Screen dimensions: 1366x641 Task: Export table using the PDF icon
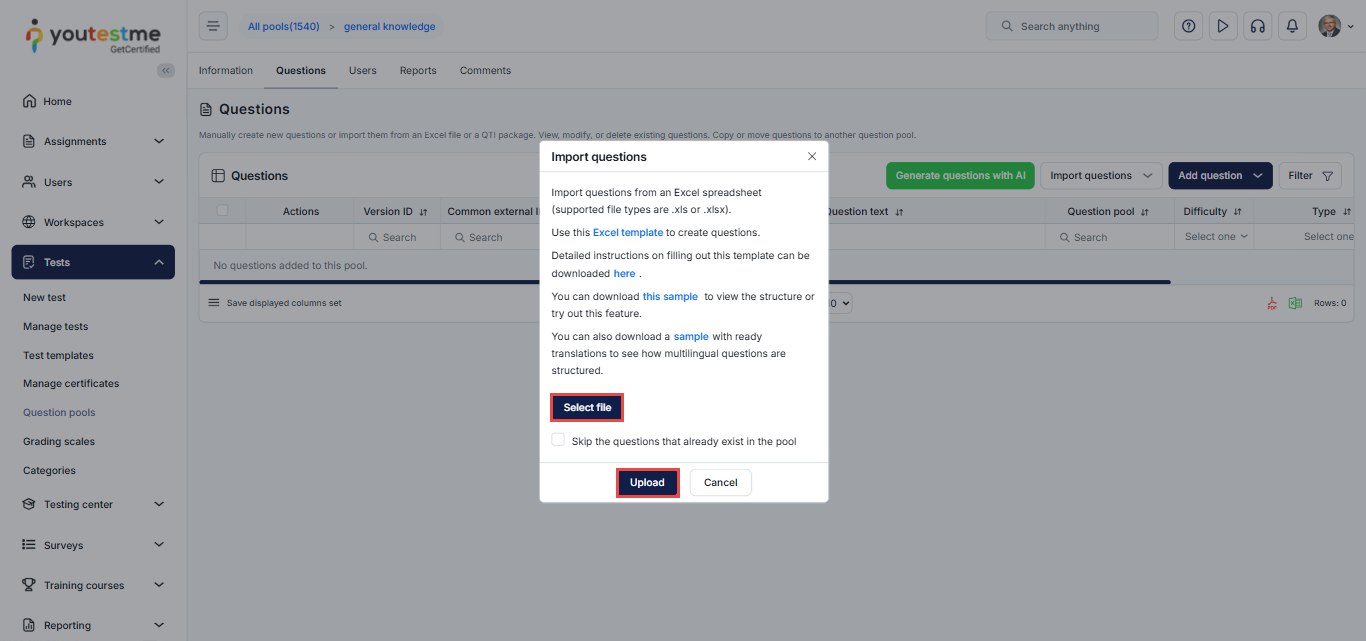(1272, 303)
